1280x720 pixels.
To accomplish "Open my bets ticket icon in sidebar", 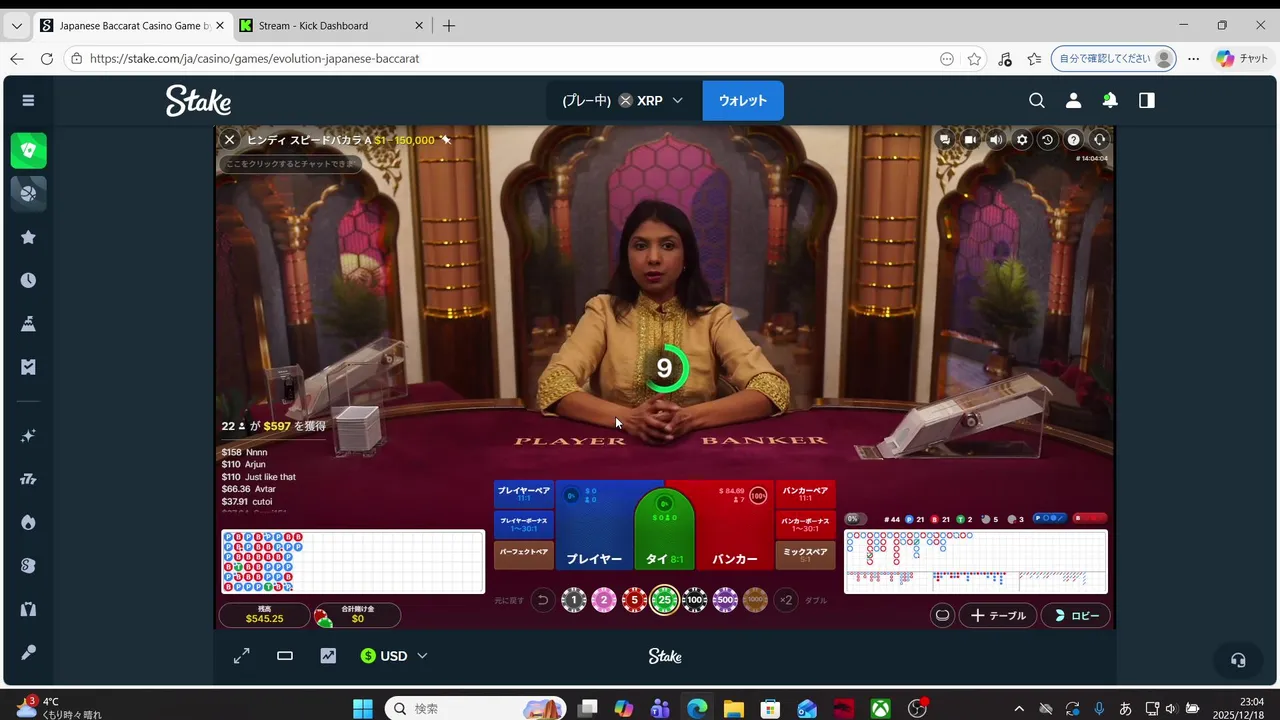I will click(x=28, y=367).
